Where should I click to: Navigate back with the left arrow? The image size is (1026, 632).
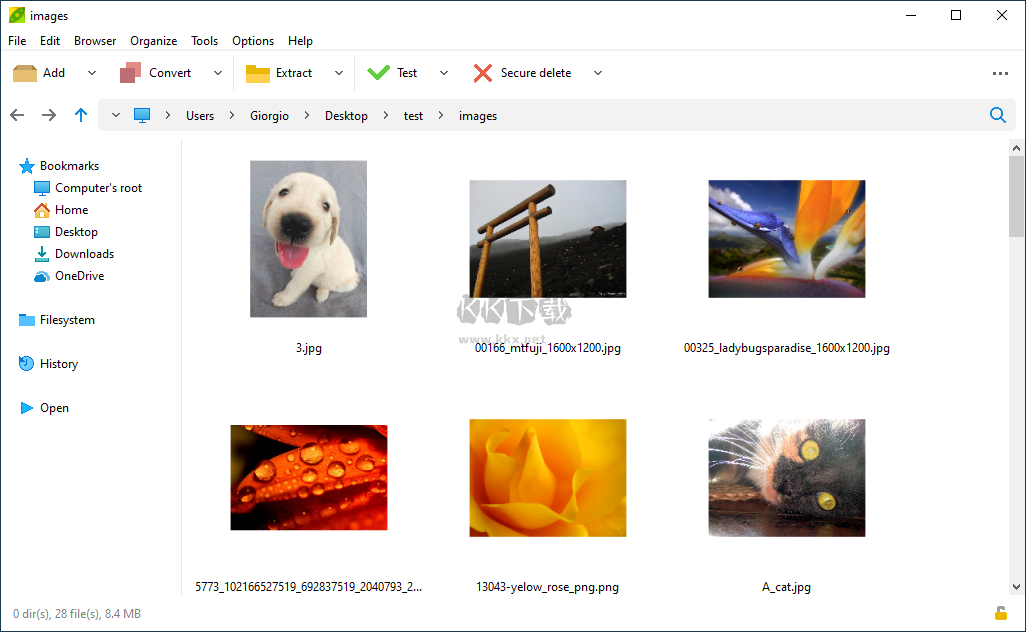(17, 116)
